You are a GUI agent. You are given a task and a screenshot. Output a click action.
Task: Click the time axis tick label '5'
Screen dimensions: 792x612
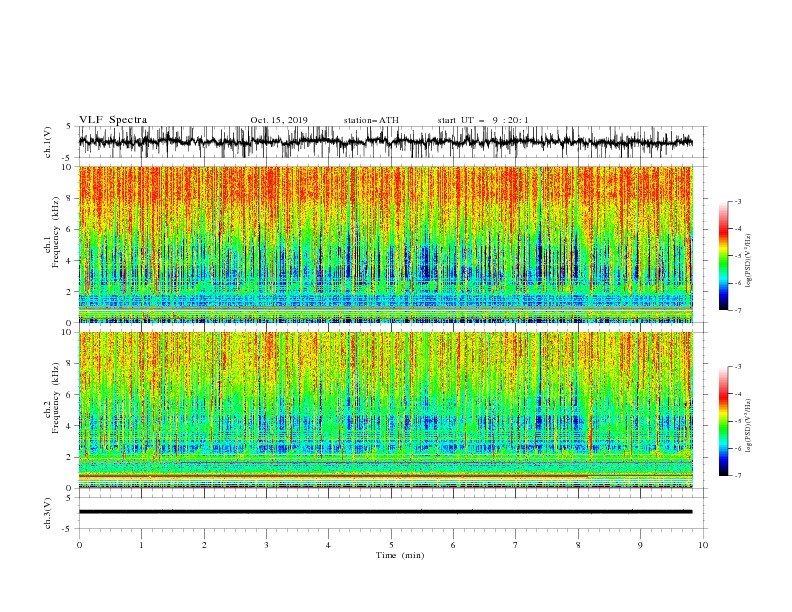click(391, 545)
